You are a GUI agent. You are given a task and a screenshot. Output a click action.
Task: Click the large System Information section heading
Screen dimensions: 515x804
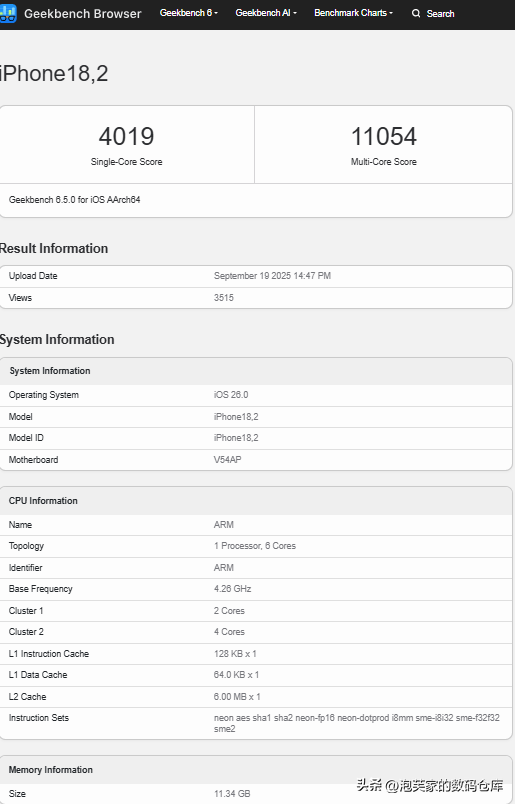tap(57, 339)
